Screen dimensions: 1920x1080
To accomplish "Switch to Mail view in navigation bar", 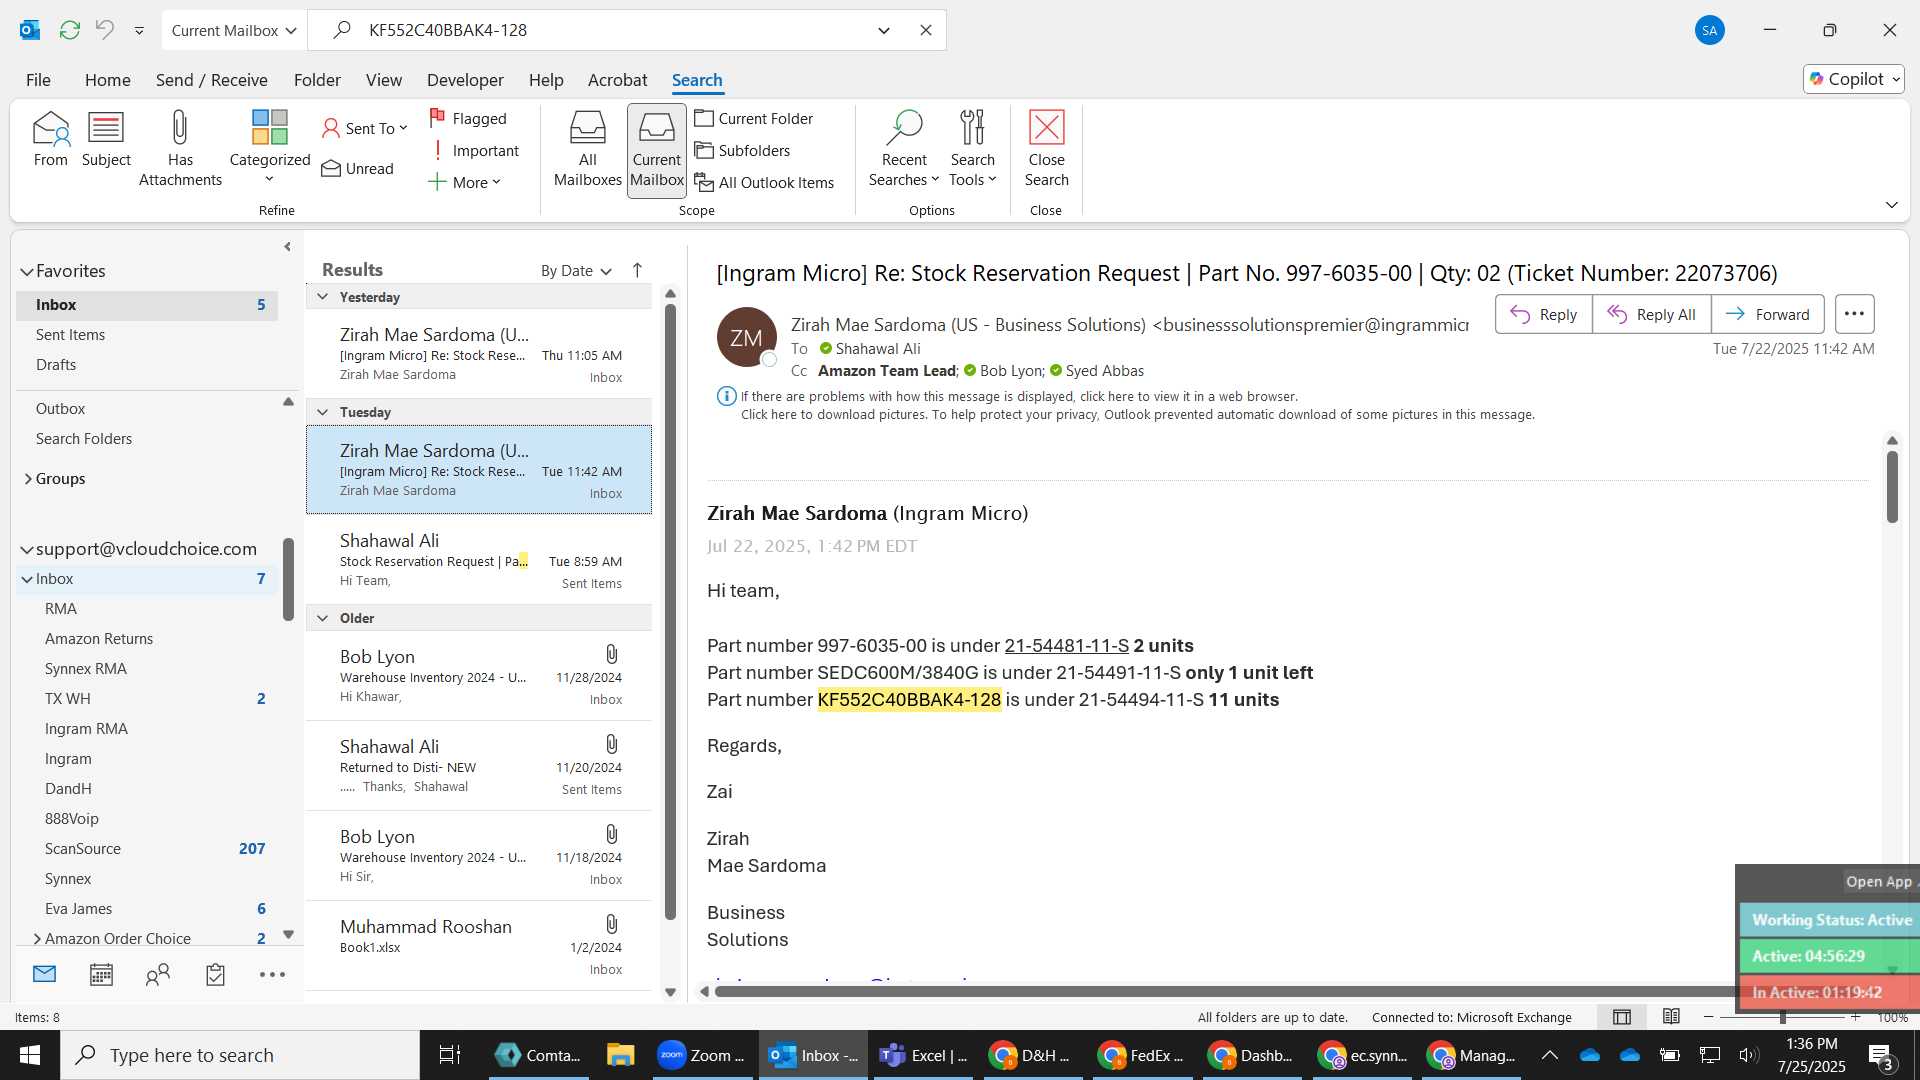I will tap(44, 974).
